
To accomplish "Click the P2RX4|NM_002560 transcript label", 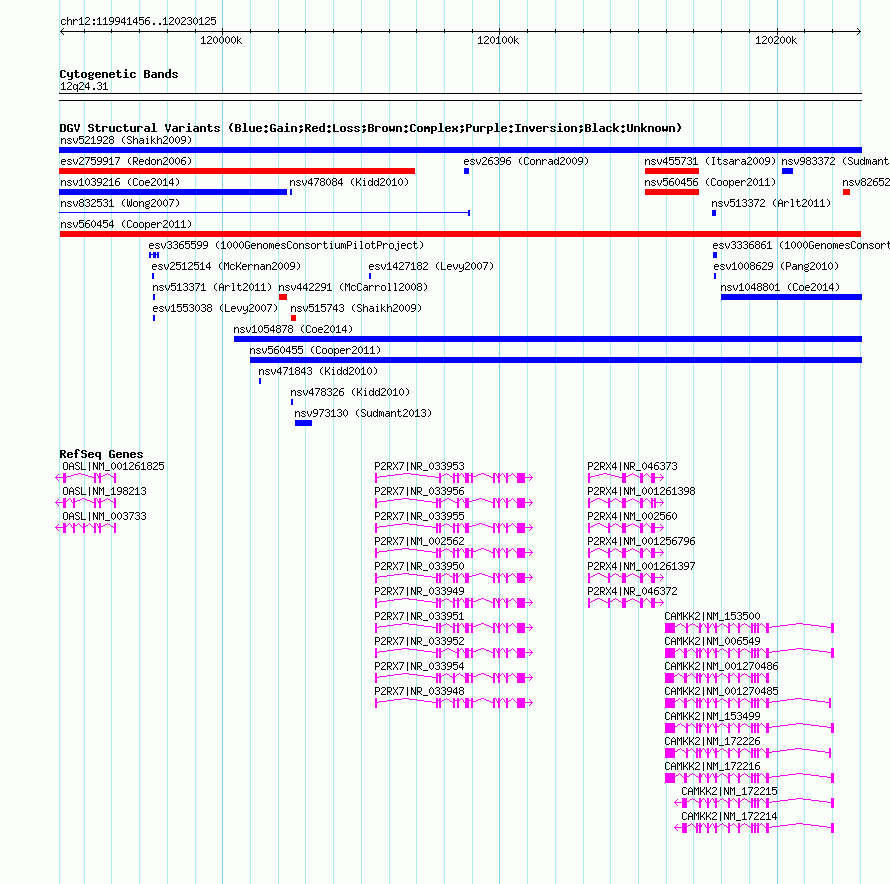I will [x=632, y=516].
